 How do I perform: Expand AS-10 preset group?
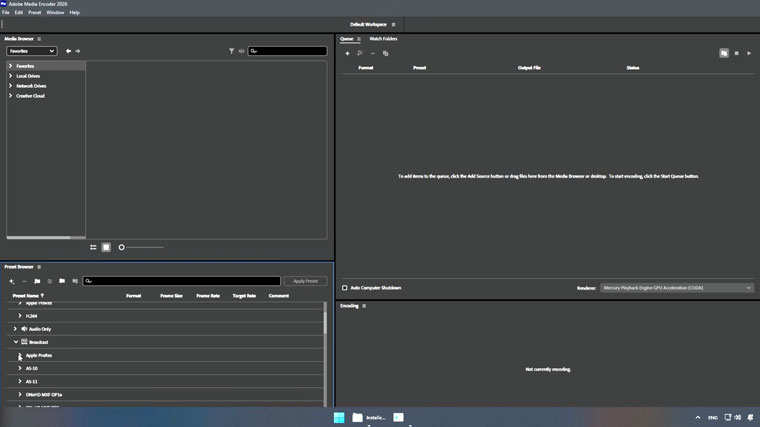(20, 368)
